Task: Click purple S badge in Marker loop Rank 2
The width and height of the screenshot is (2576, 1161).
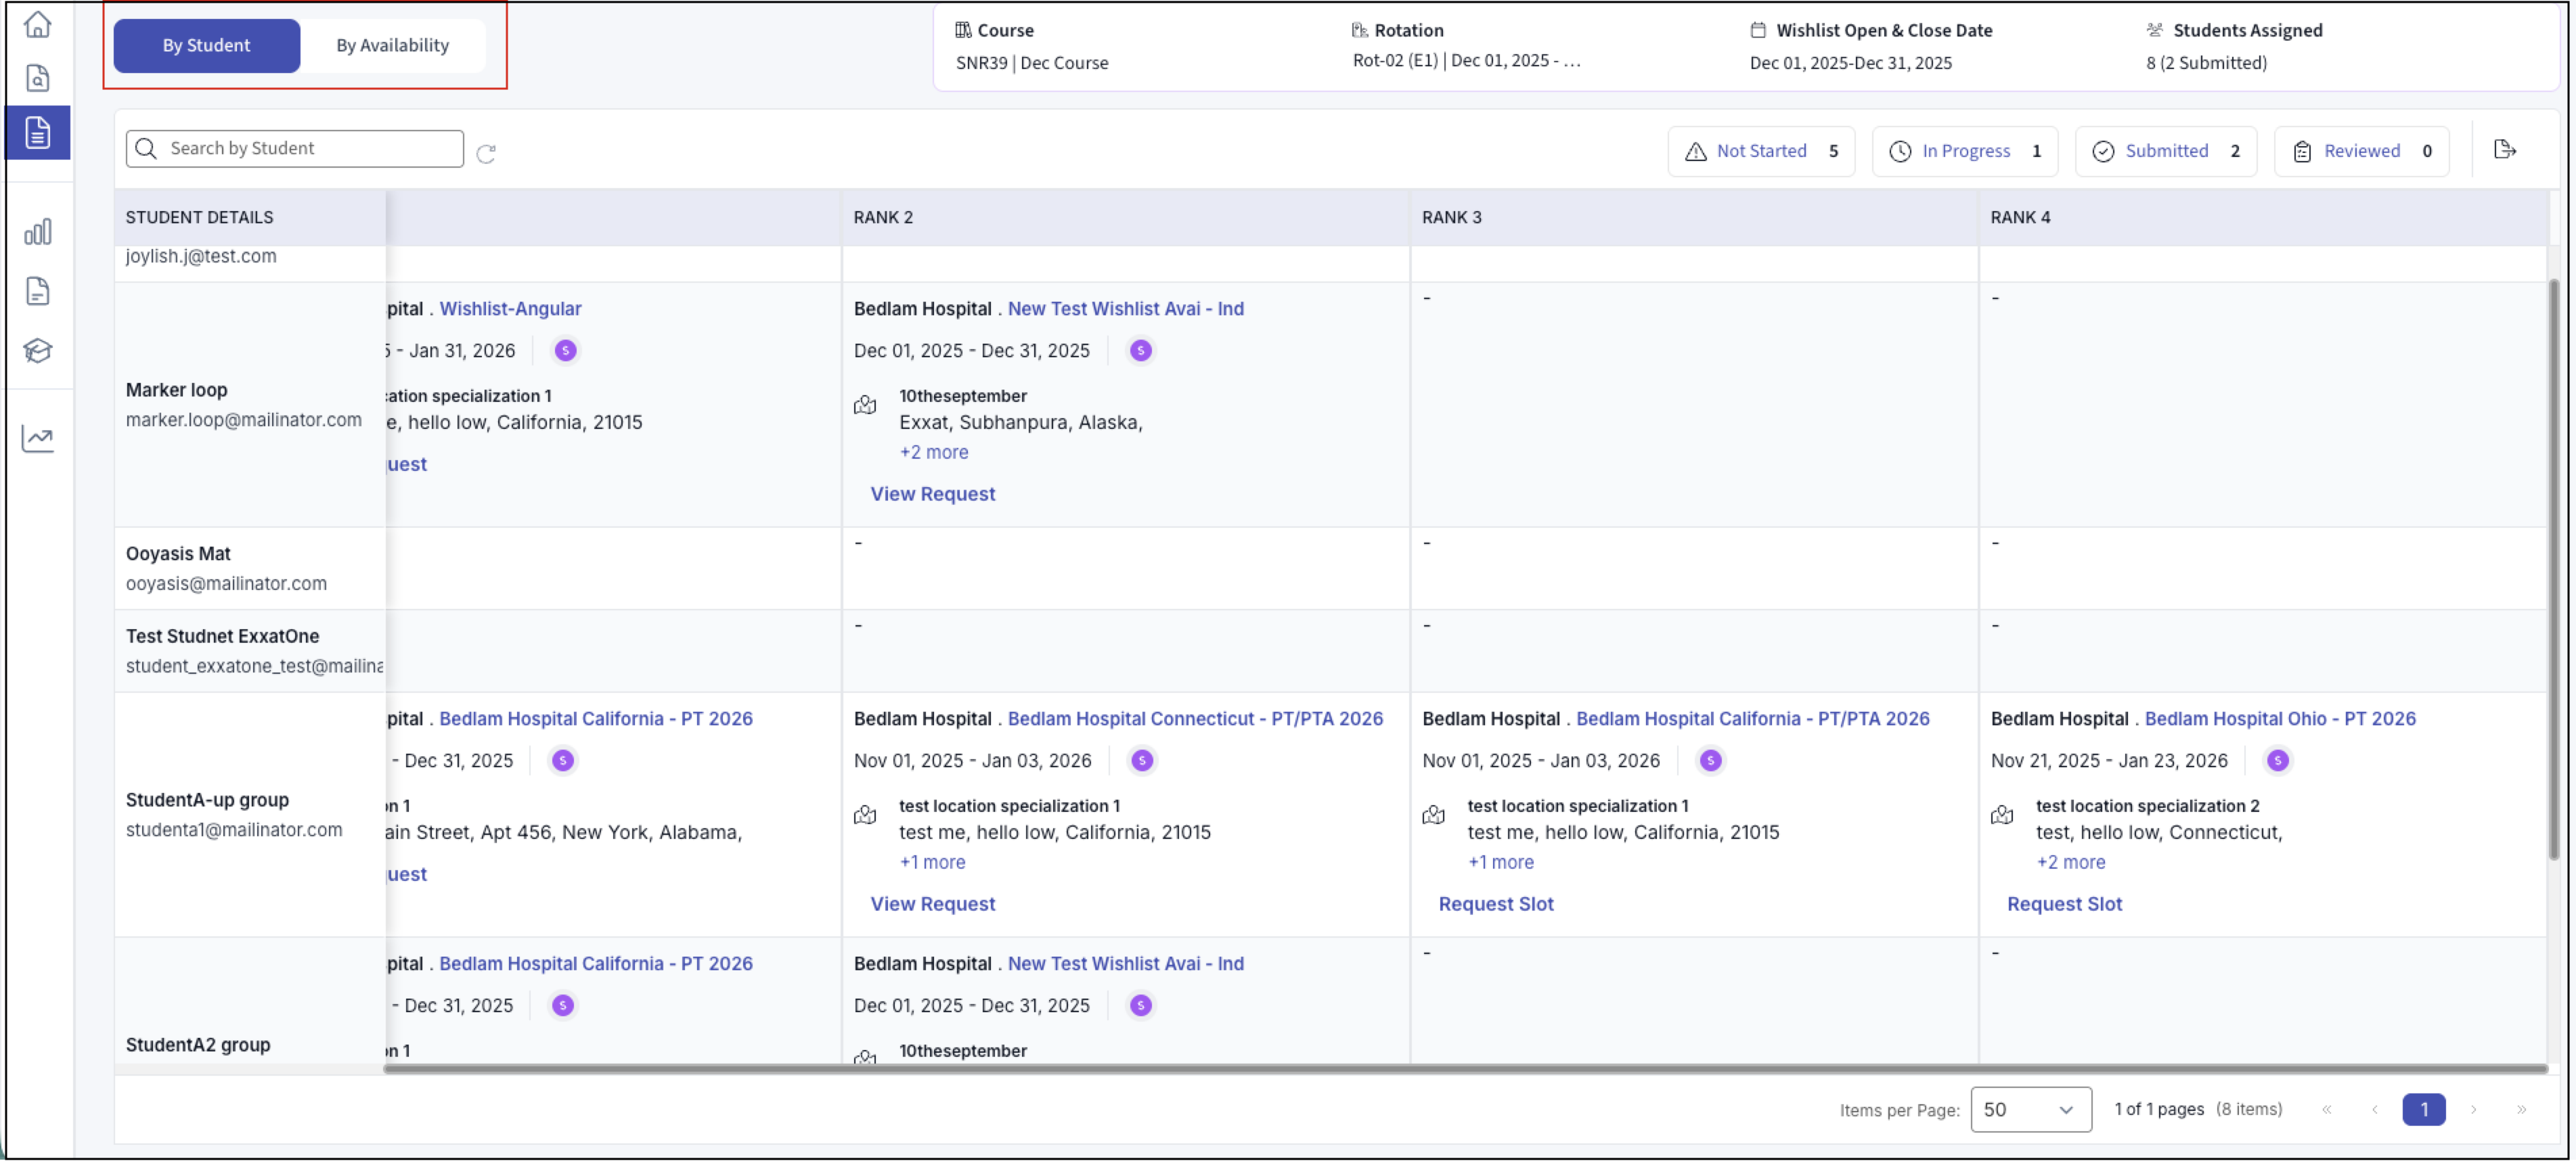Action: pos(1140,351)
